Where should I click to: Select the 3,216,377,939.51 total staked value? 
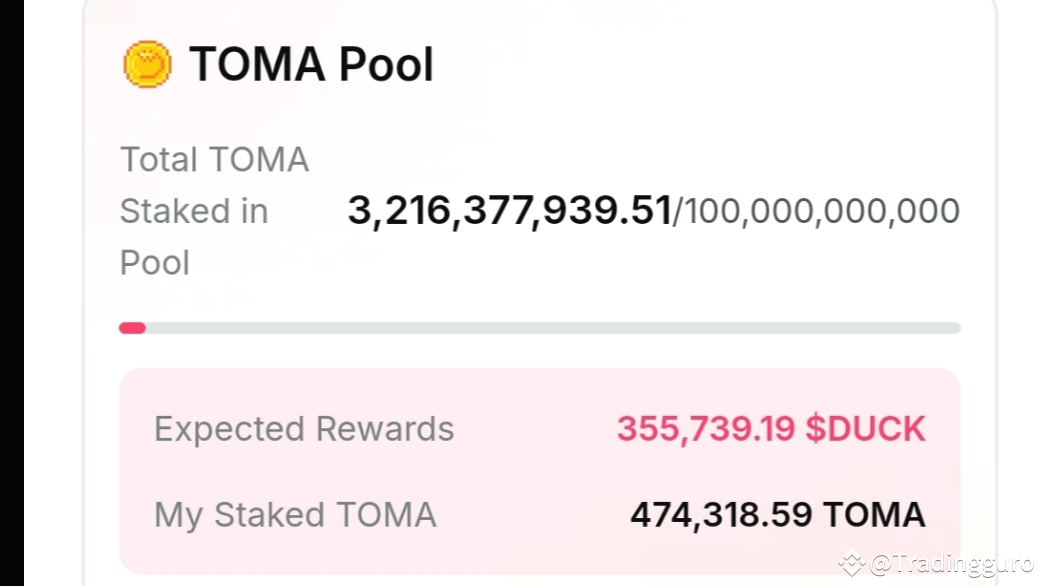(x=510, y=210)
